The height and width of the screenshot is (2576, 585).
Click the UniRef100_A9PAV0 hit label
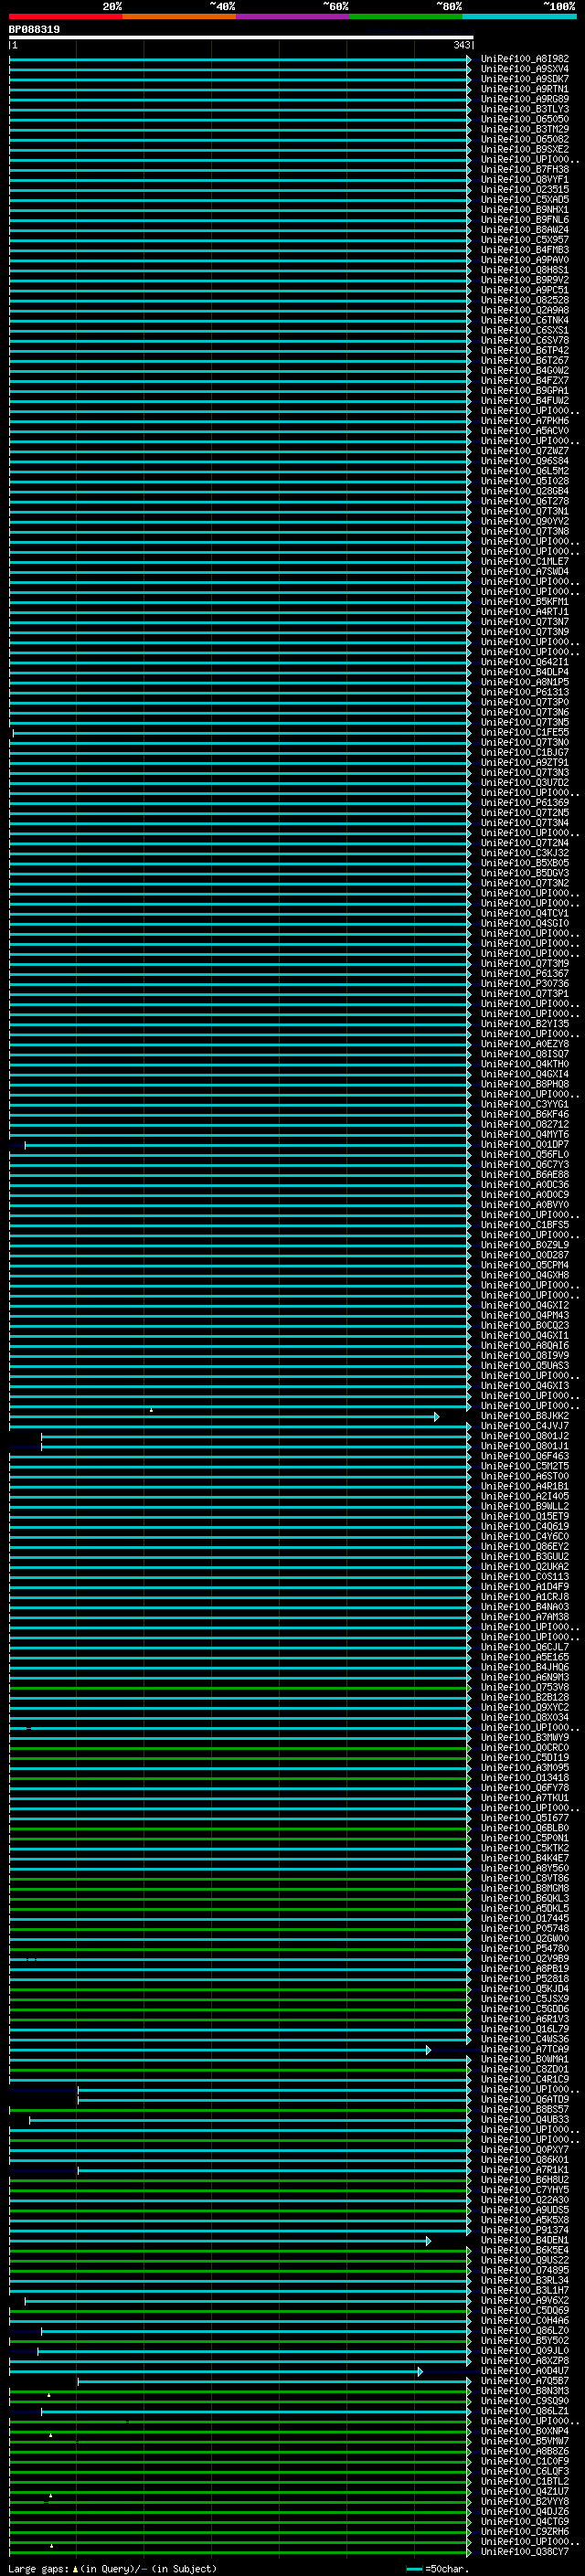click(524, 260)
